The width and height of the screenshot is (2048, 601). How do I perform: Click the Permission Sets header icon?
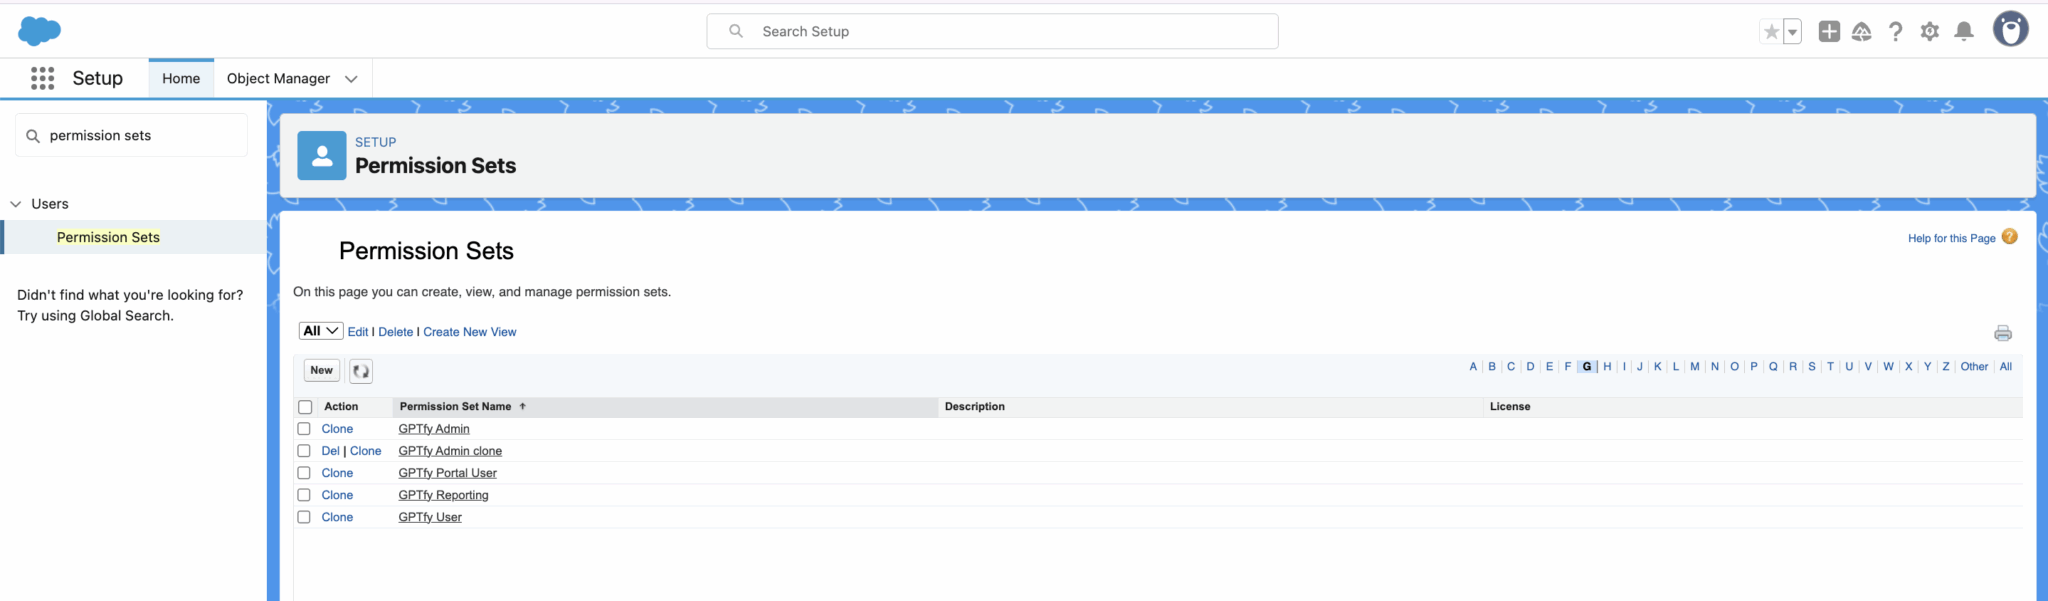pyautogui.click(x=322, y=156)
